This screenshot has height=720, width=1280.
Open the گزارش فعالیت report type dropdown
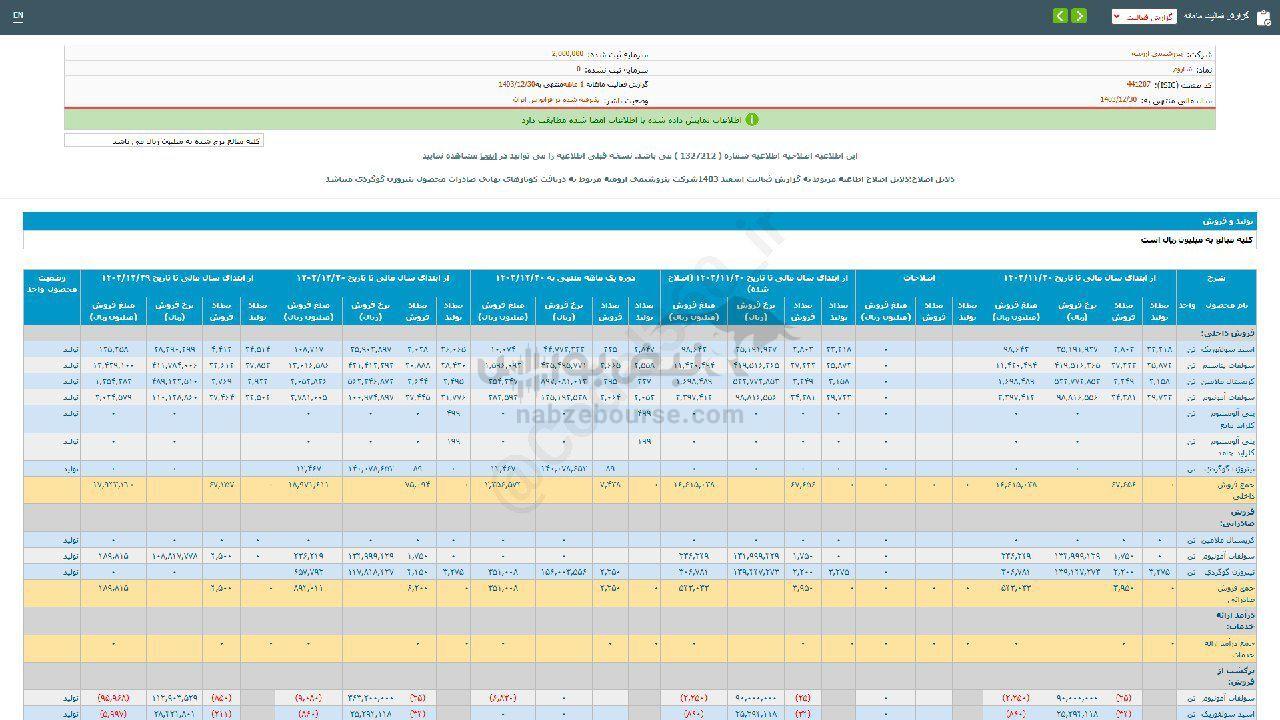(x=1144, y=17)
